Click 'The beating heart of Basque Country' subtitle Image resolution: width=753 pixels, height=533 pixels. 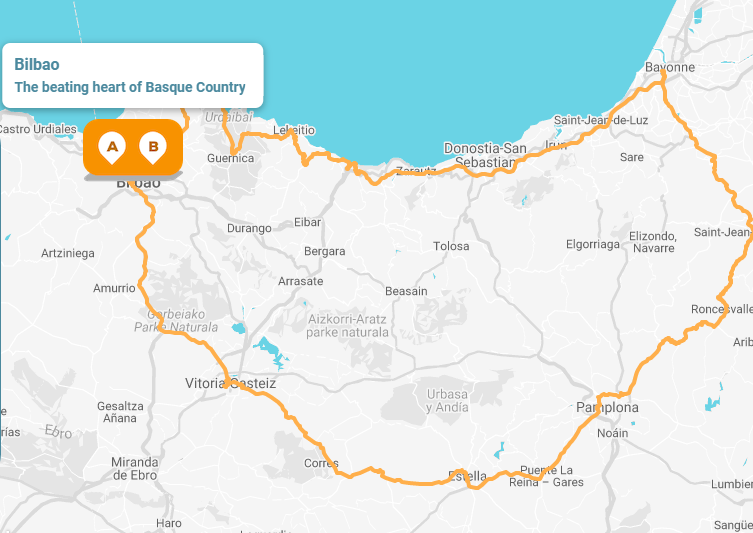click(130, 87)
